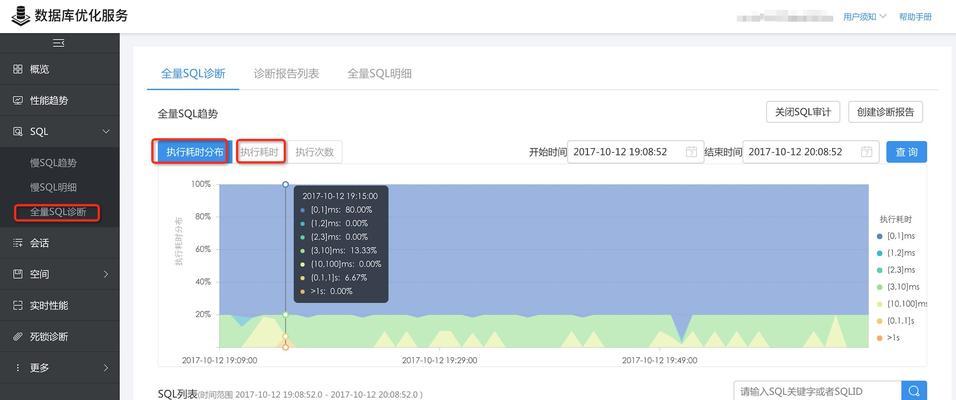Click the 更多 dots icon in sidebar
Screen dimensions: 956x400
tap(18, 368)
